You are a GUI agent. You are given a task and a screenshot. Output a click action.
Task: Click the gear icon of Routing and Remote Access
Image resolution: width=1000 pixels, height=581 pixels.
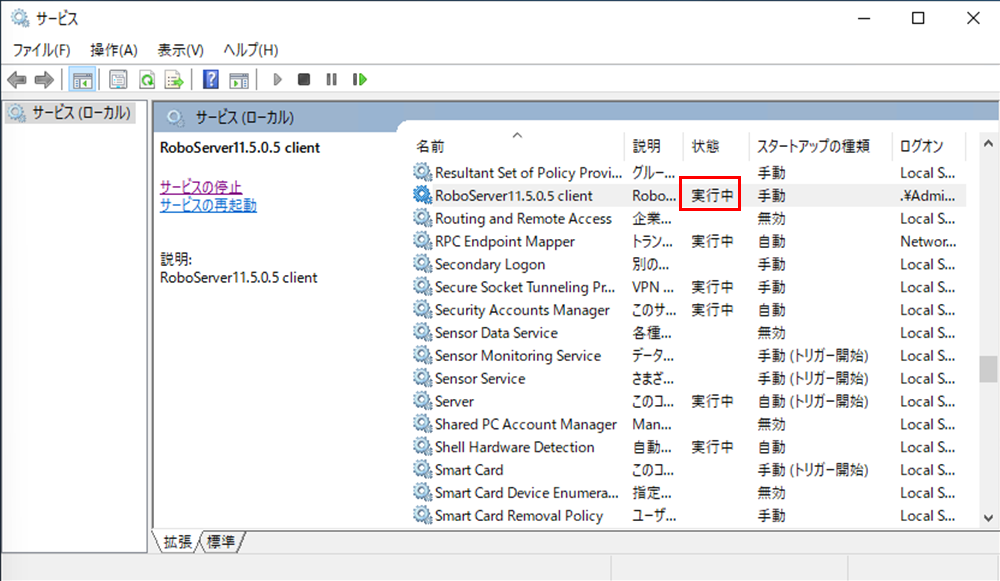(422, 217)
